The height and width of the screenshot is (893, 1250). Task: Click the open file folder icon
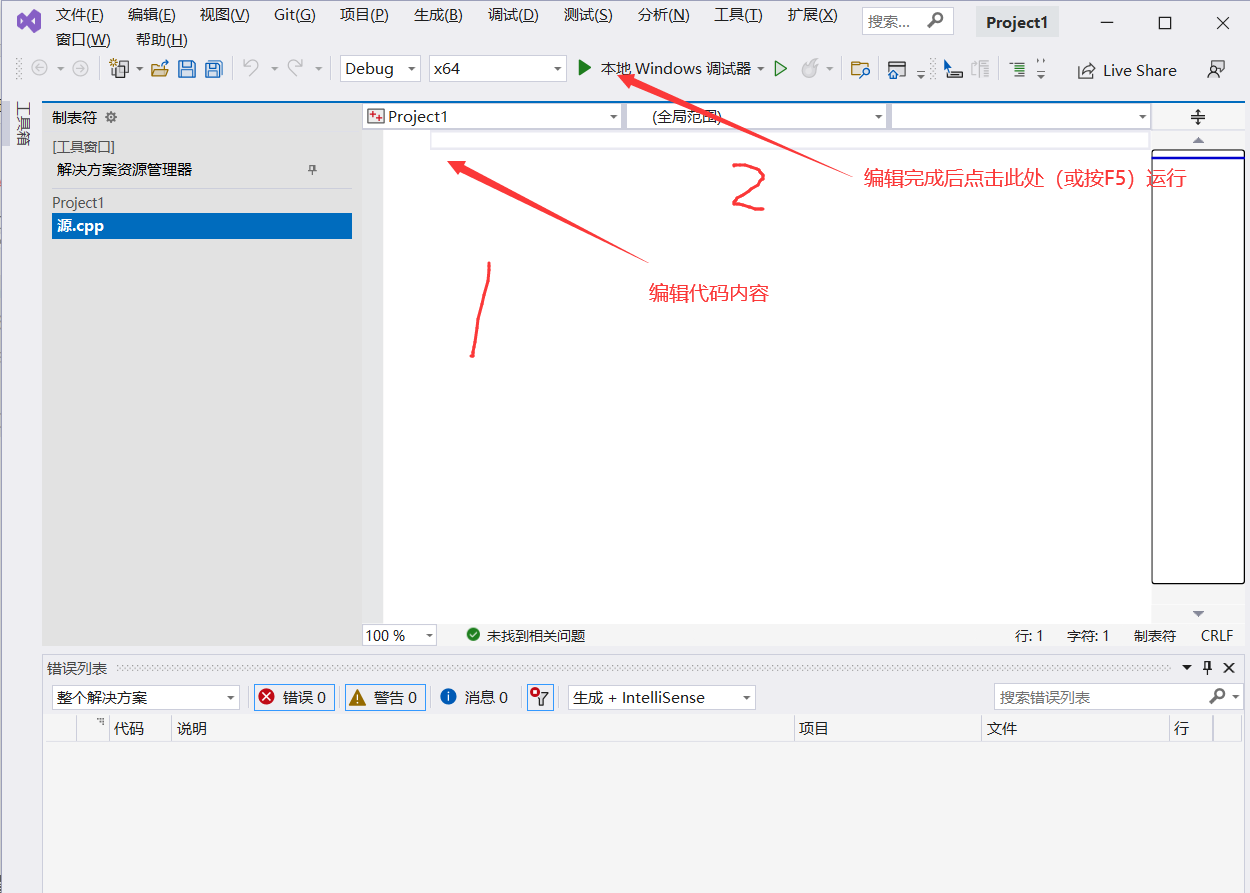coord(160,69)
